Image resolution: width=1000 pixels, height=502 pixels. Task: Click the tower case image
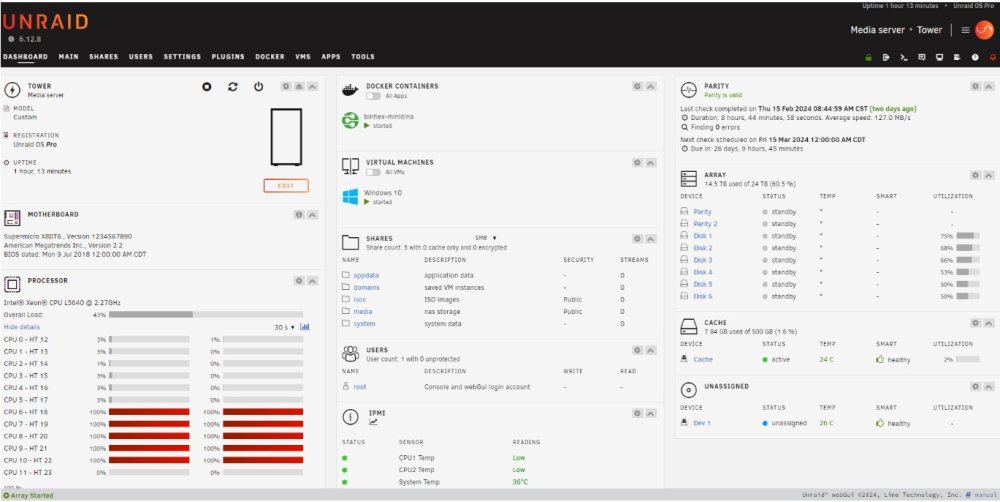(286, 137)
